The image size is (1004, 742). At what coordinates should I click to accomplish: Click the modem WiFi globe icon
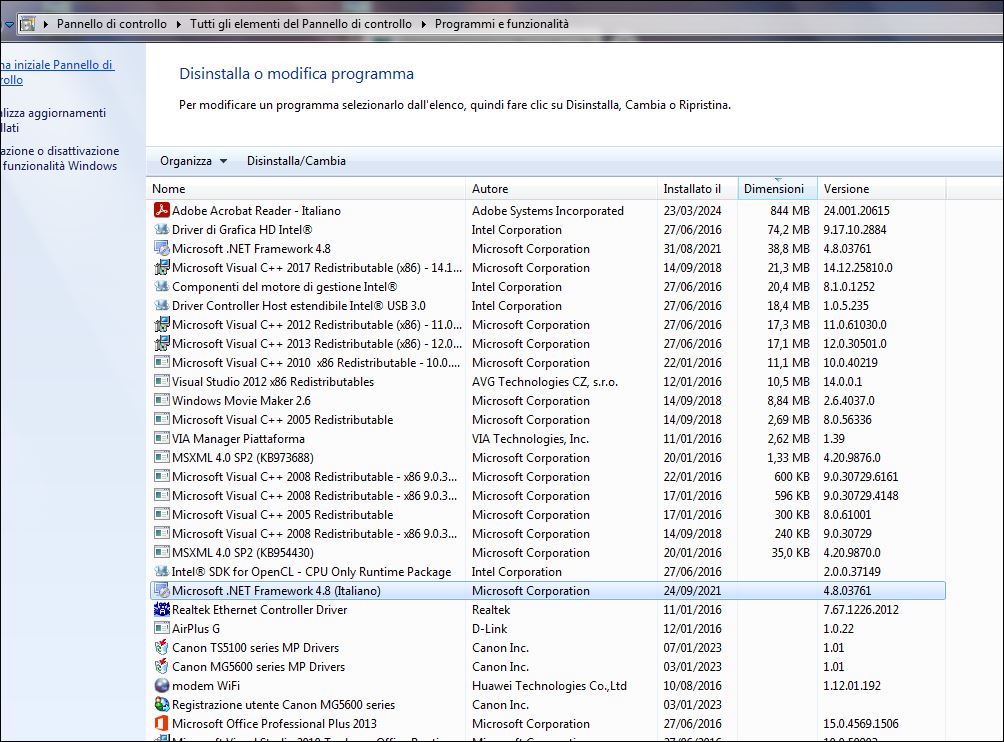[x=161, y=685]
